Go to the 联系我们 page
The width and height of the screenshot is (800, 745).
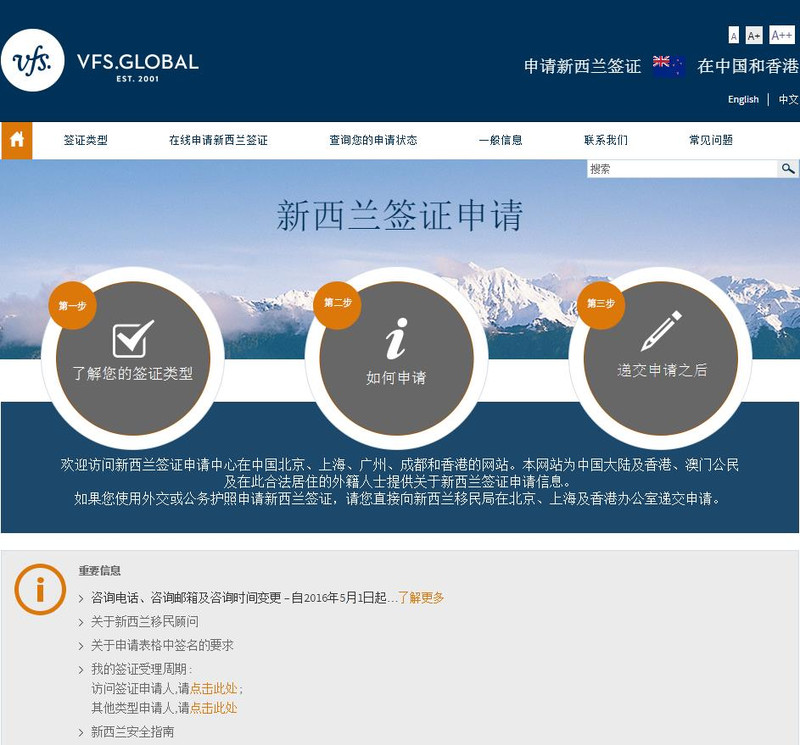tap(606, 141)
